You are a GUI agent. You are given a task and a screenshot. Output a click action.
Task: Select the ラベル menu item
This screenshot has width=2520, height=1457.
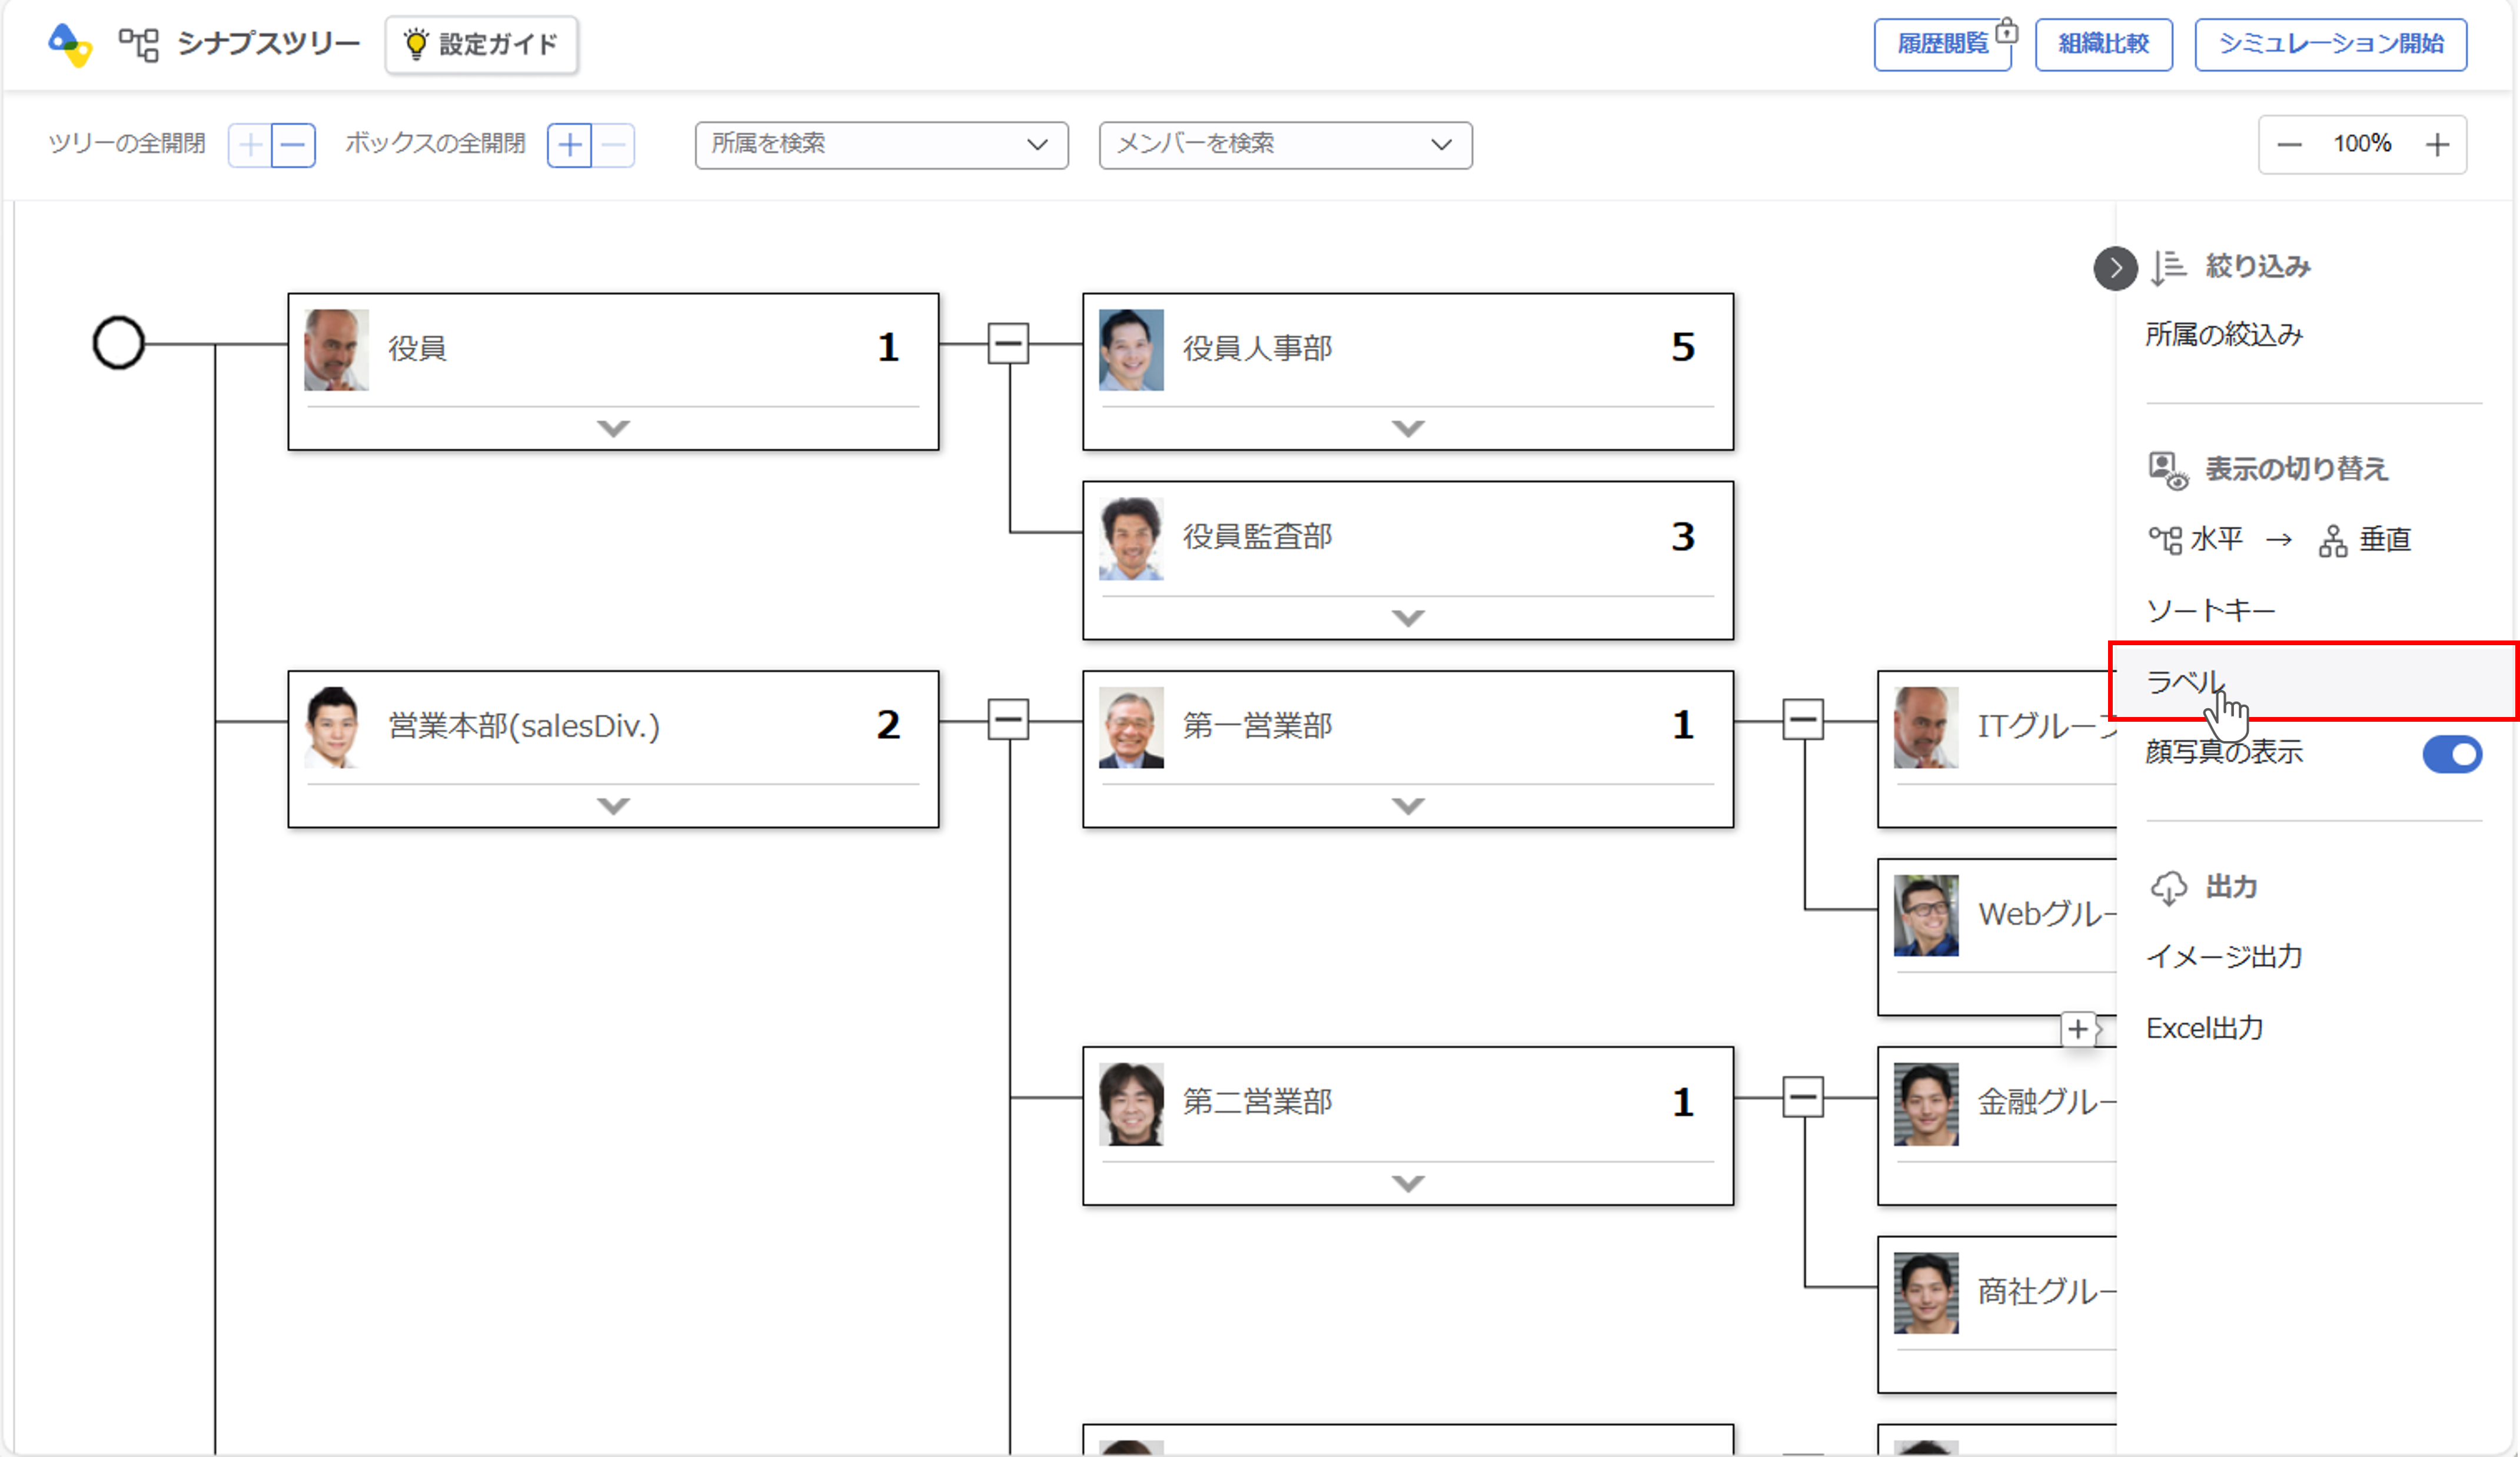click(2185, 682)
